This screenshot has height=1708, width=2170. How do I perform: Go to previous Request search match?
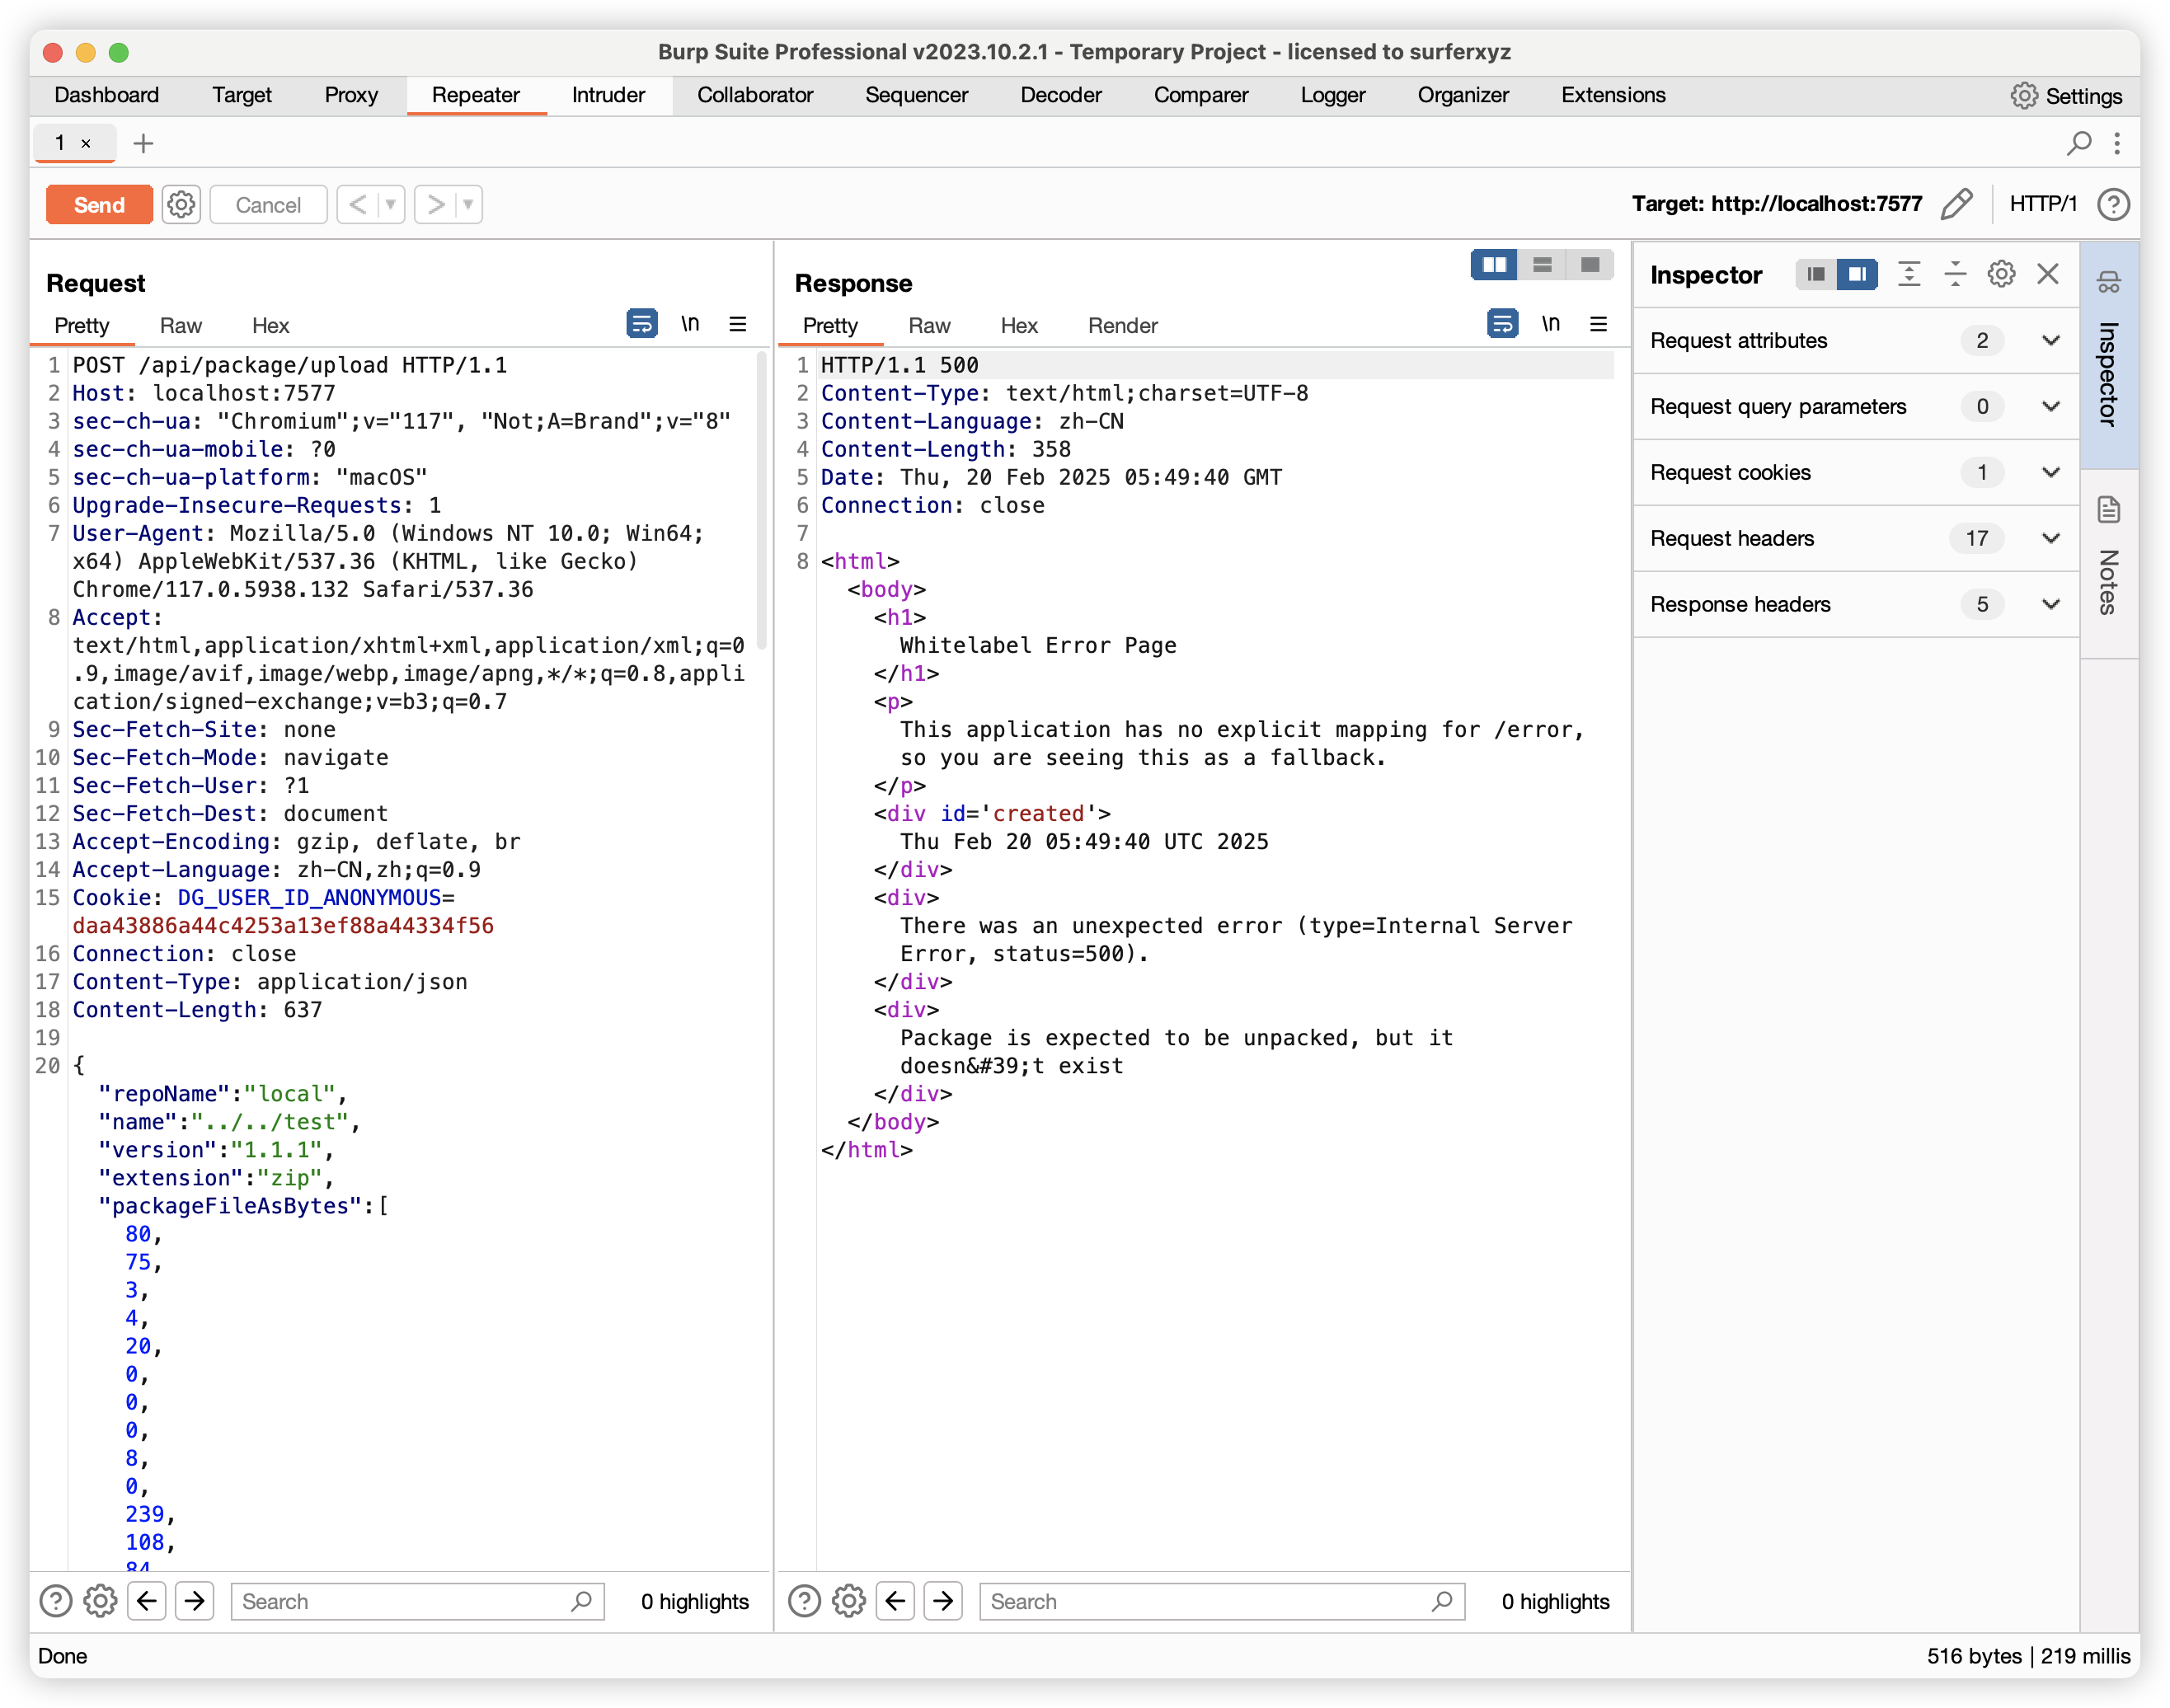147,1601
